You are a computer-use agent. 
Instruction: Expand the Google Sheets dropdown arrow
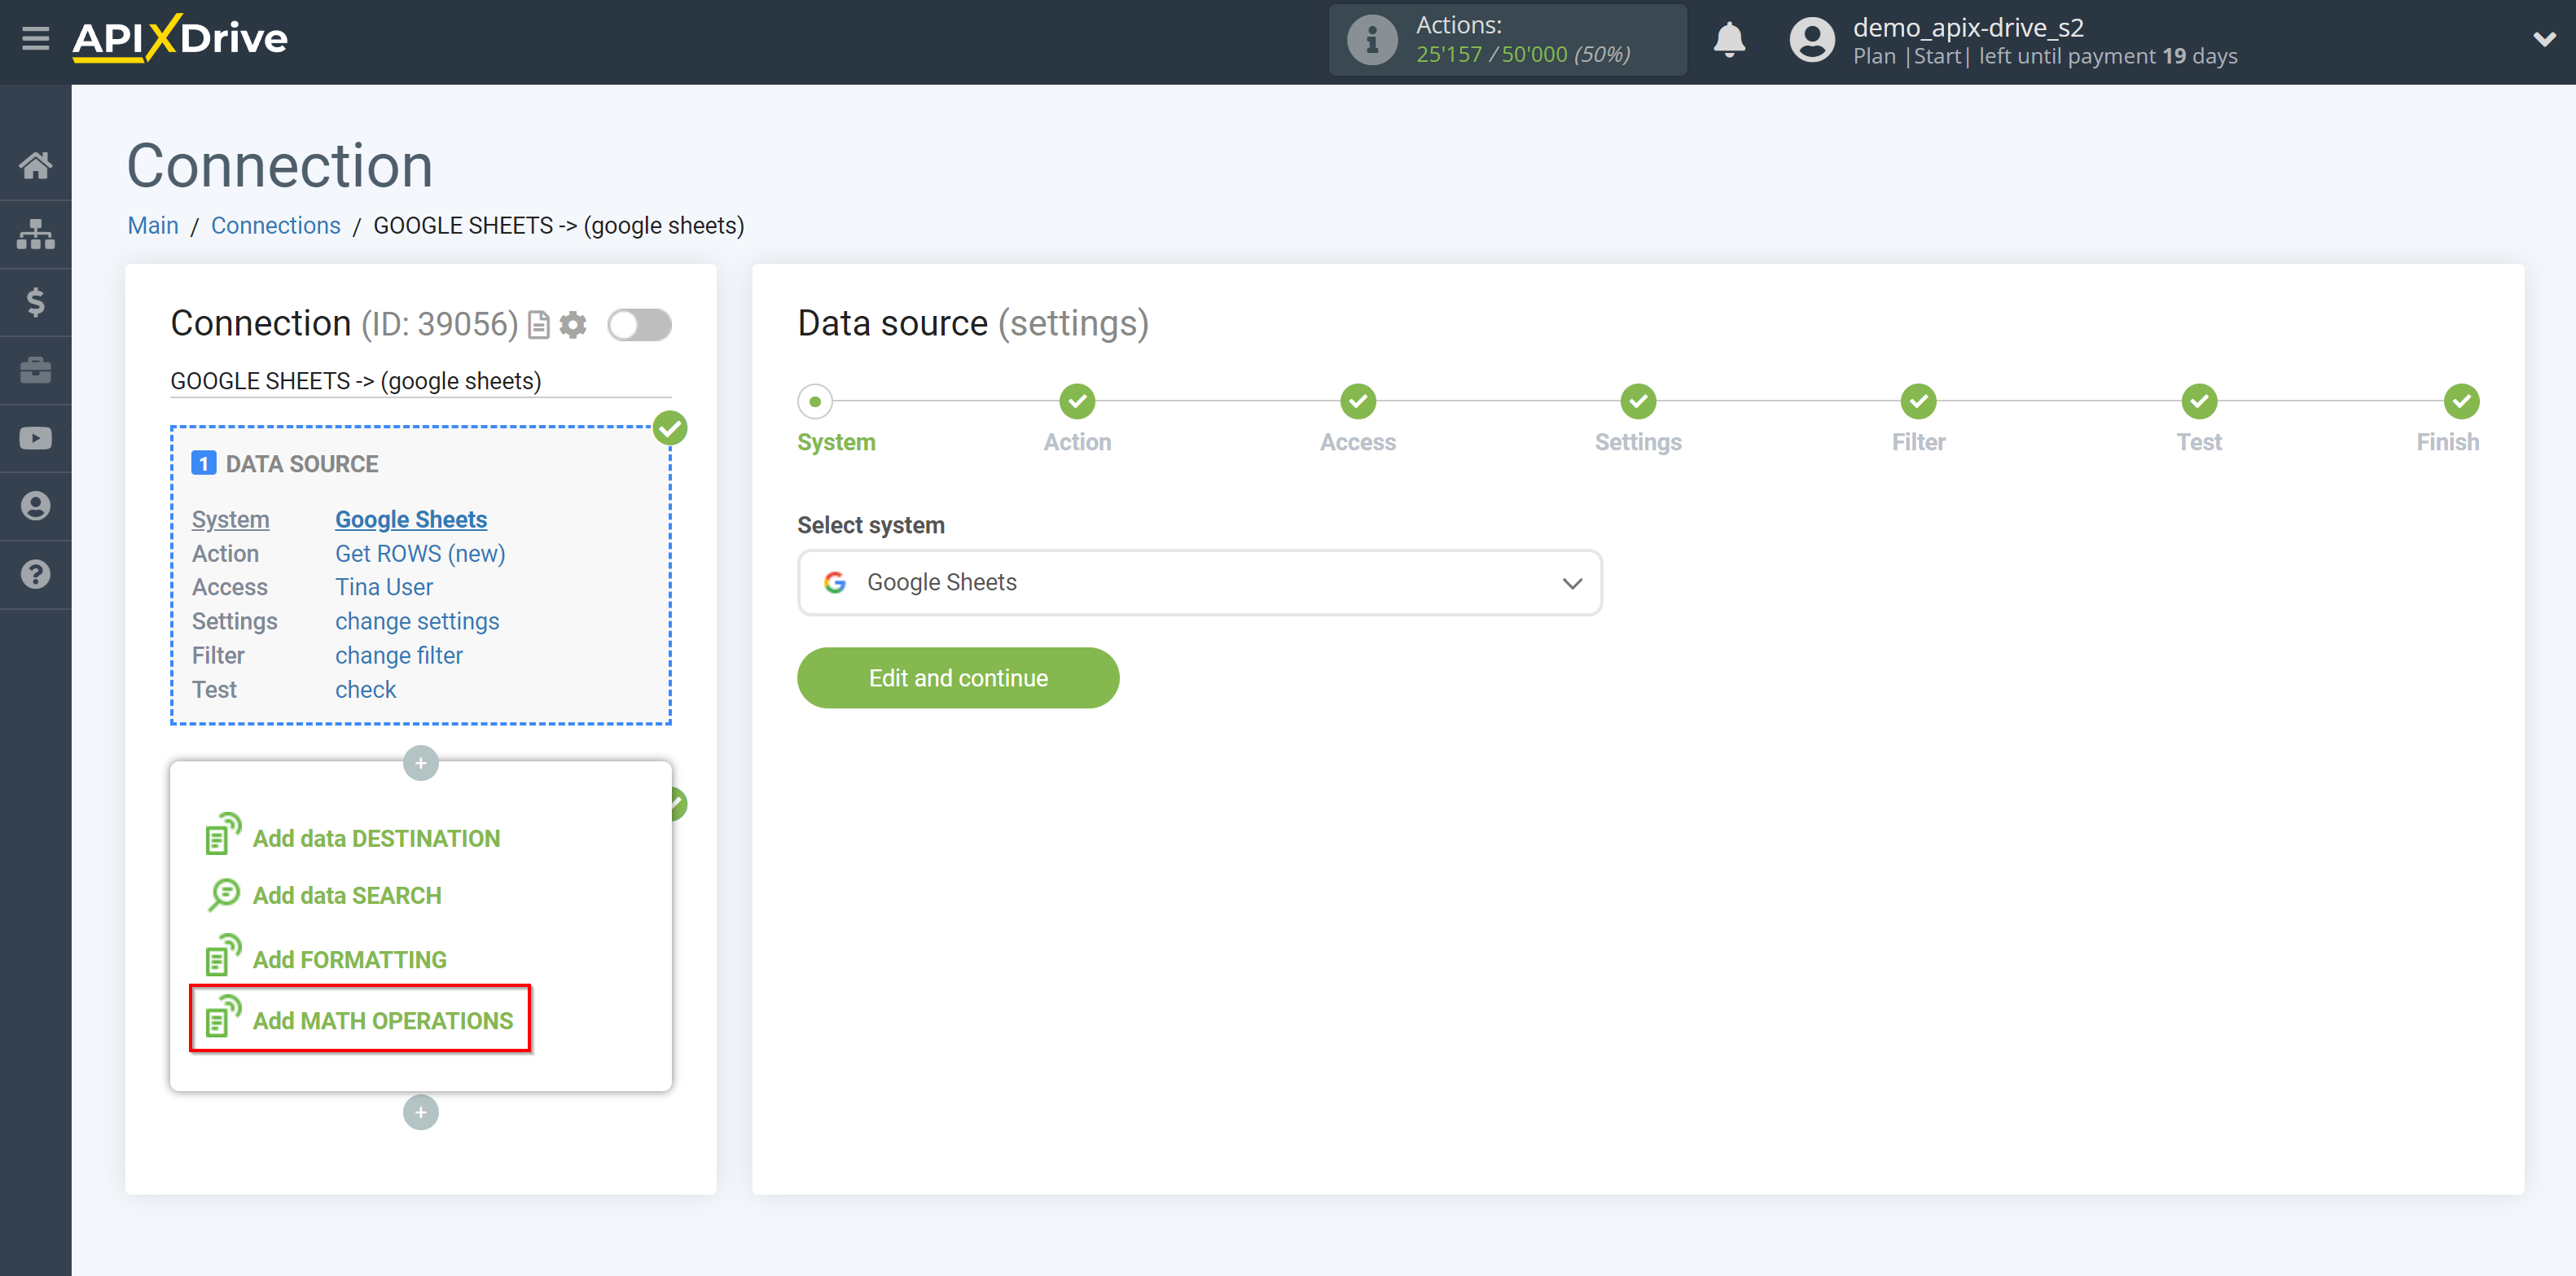pyautogui.click(x=1572, y=583)
